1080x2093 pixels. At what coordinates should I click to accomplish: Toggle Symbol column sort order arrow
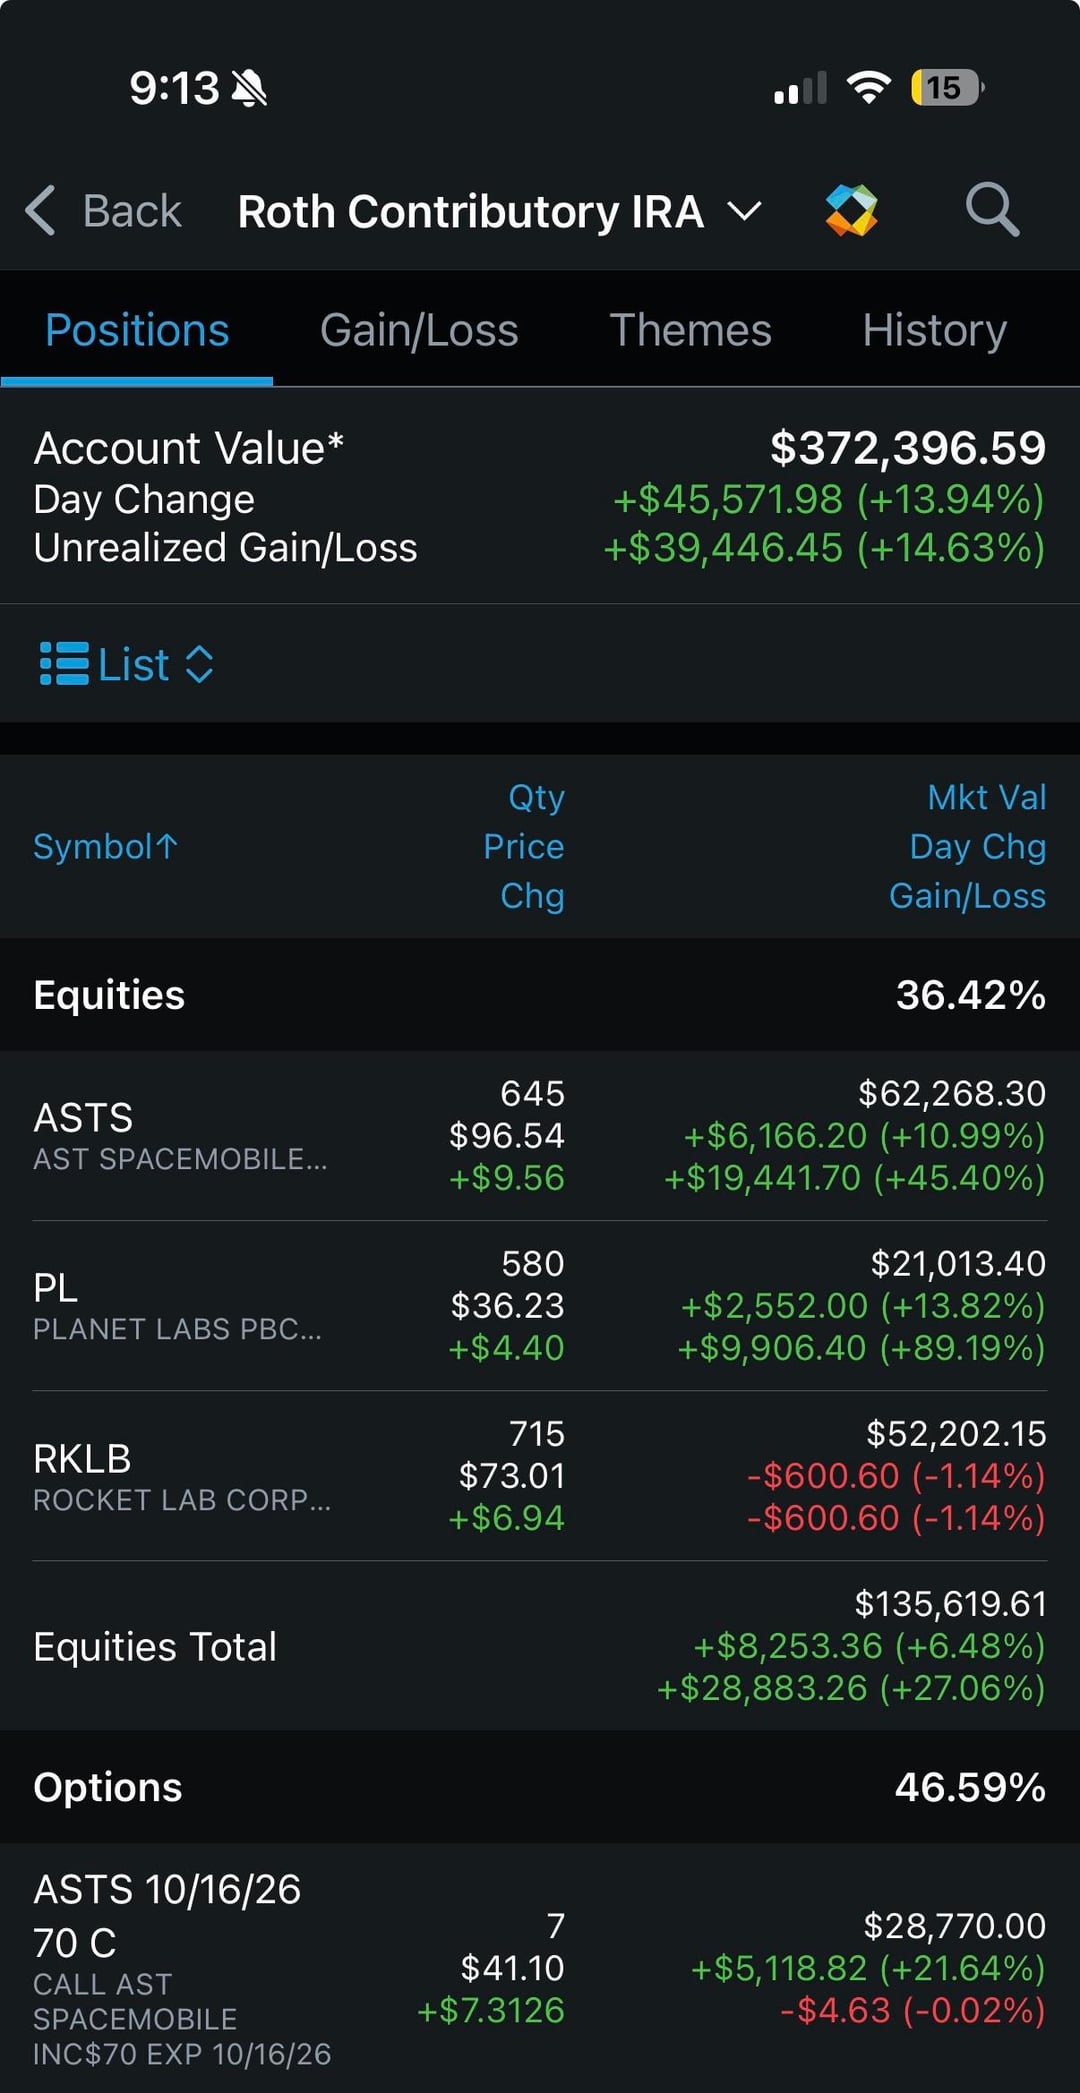[x=168, y=847]
